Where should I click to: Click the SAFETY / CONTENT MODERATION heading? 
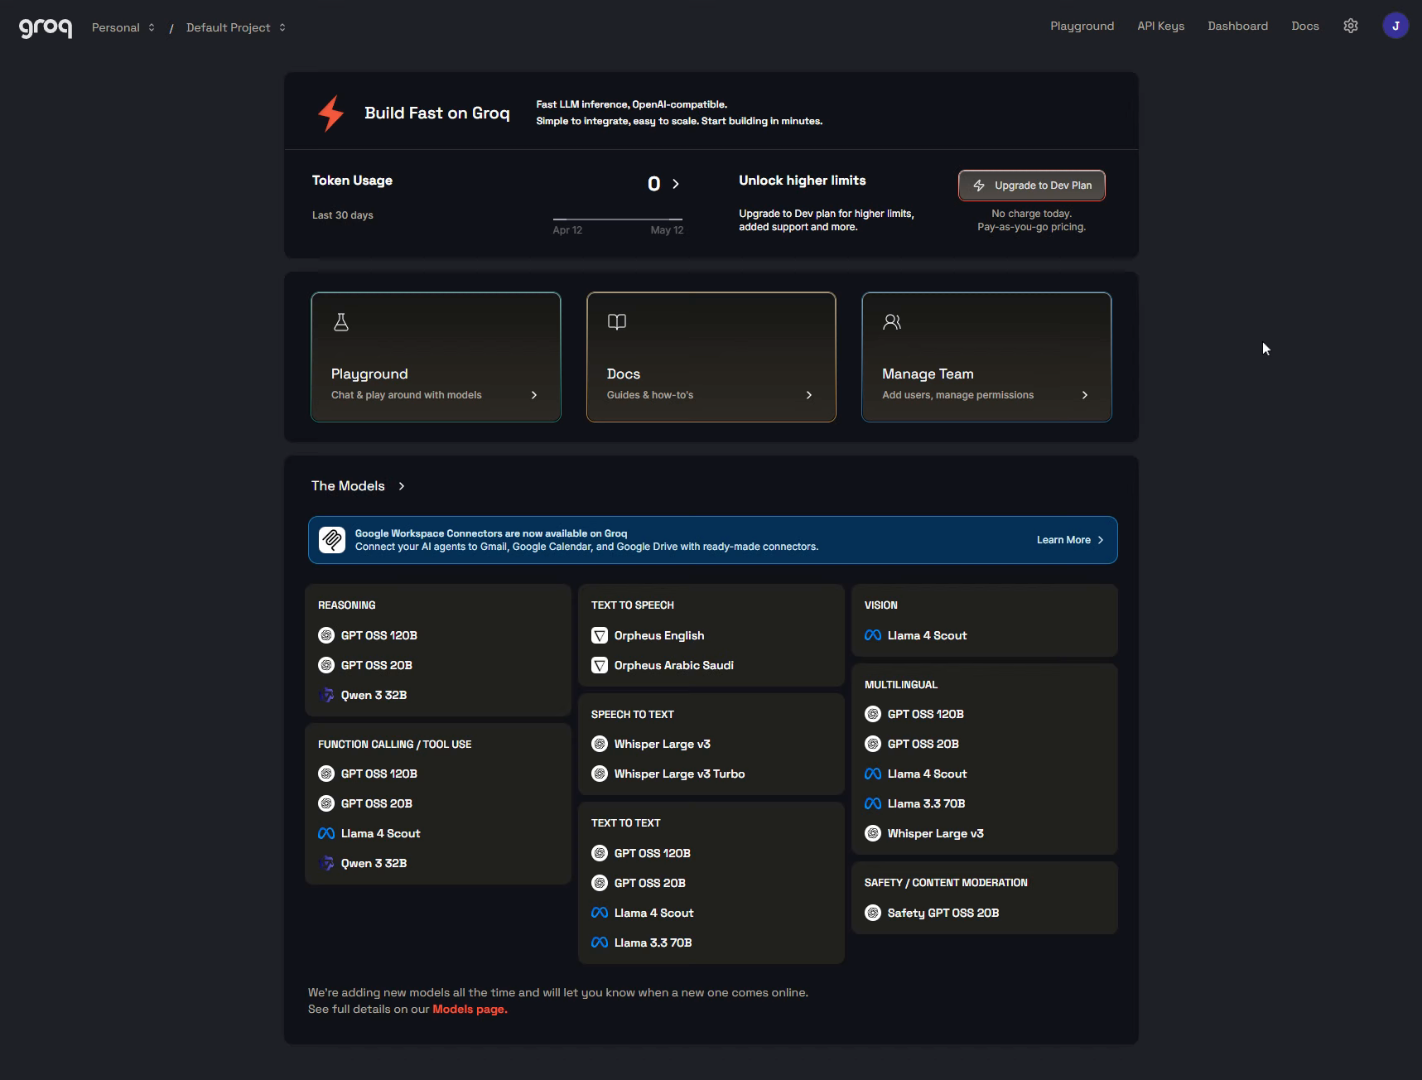point(946,883)
